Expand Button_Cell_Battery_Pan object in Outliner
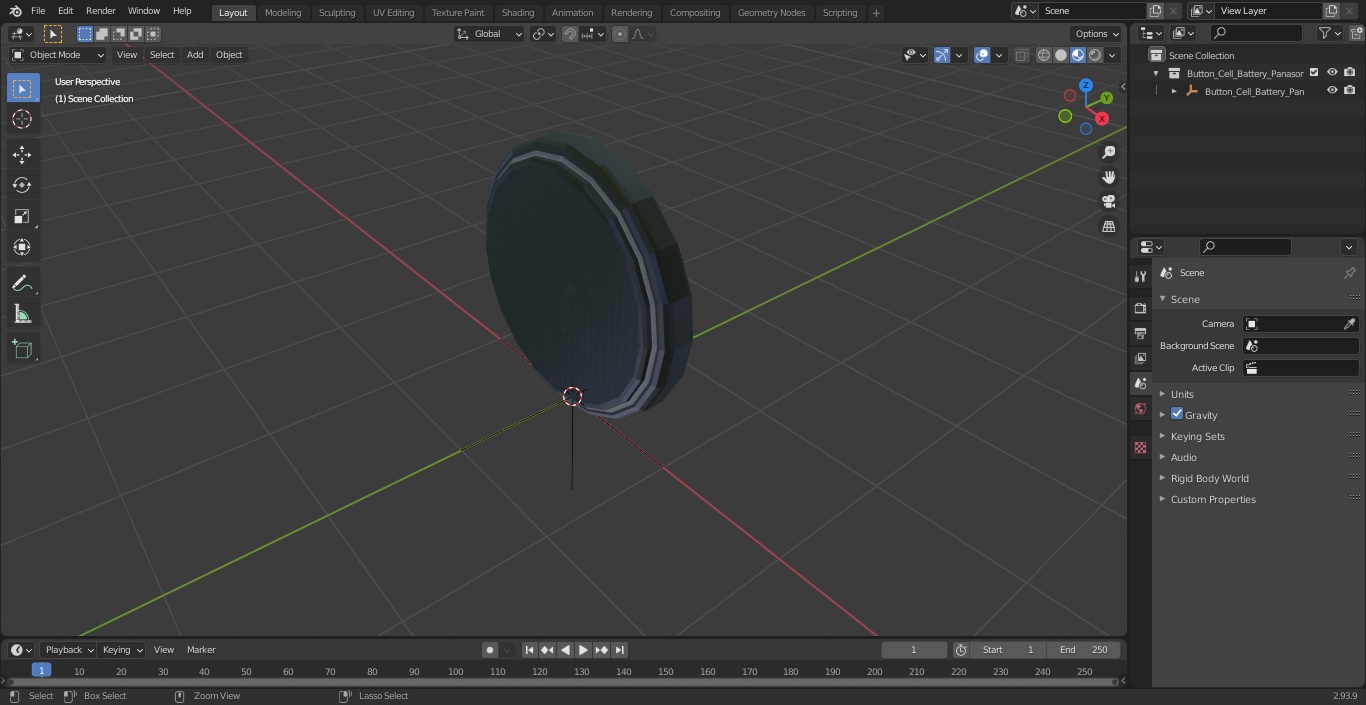The image size is (1366, 705). 1174,91
